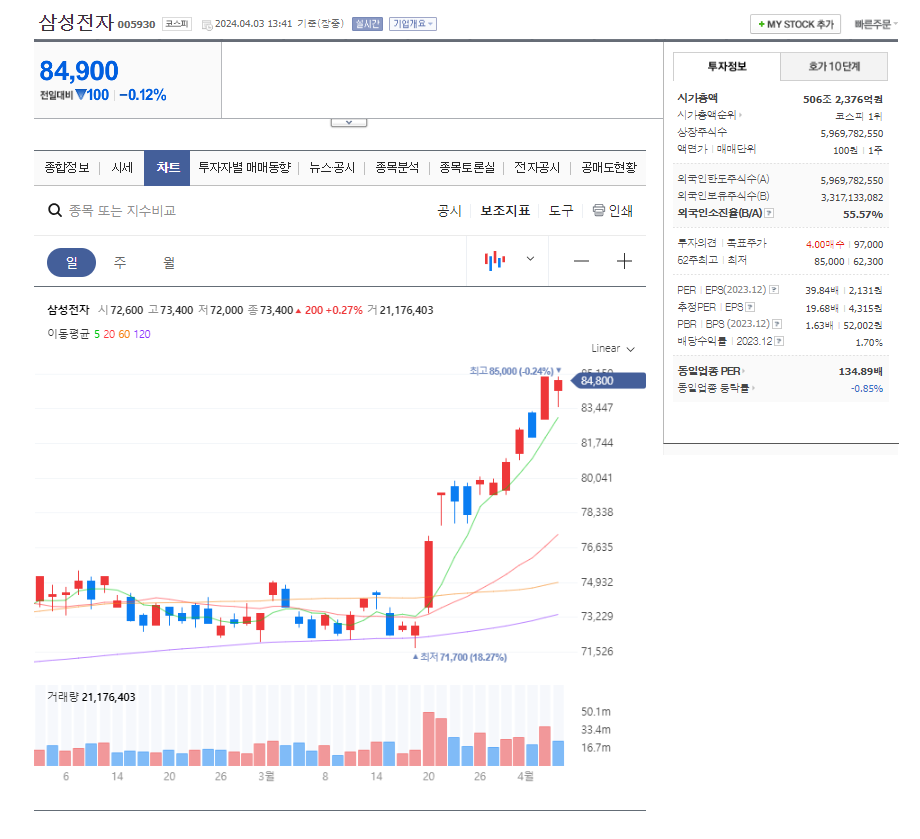Click the 인쇄 print button

tap(620, 211)
